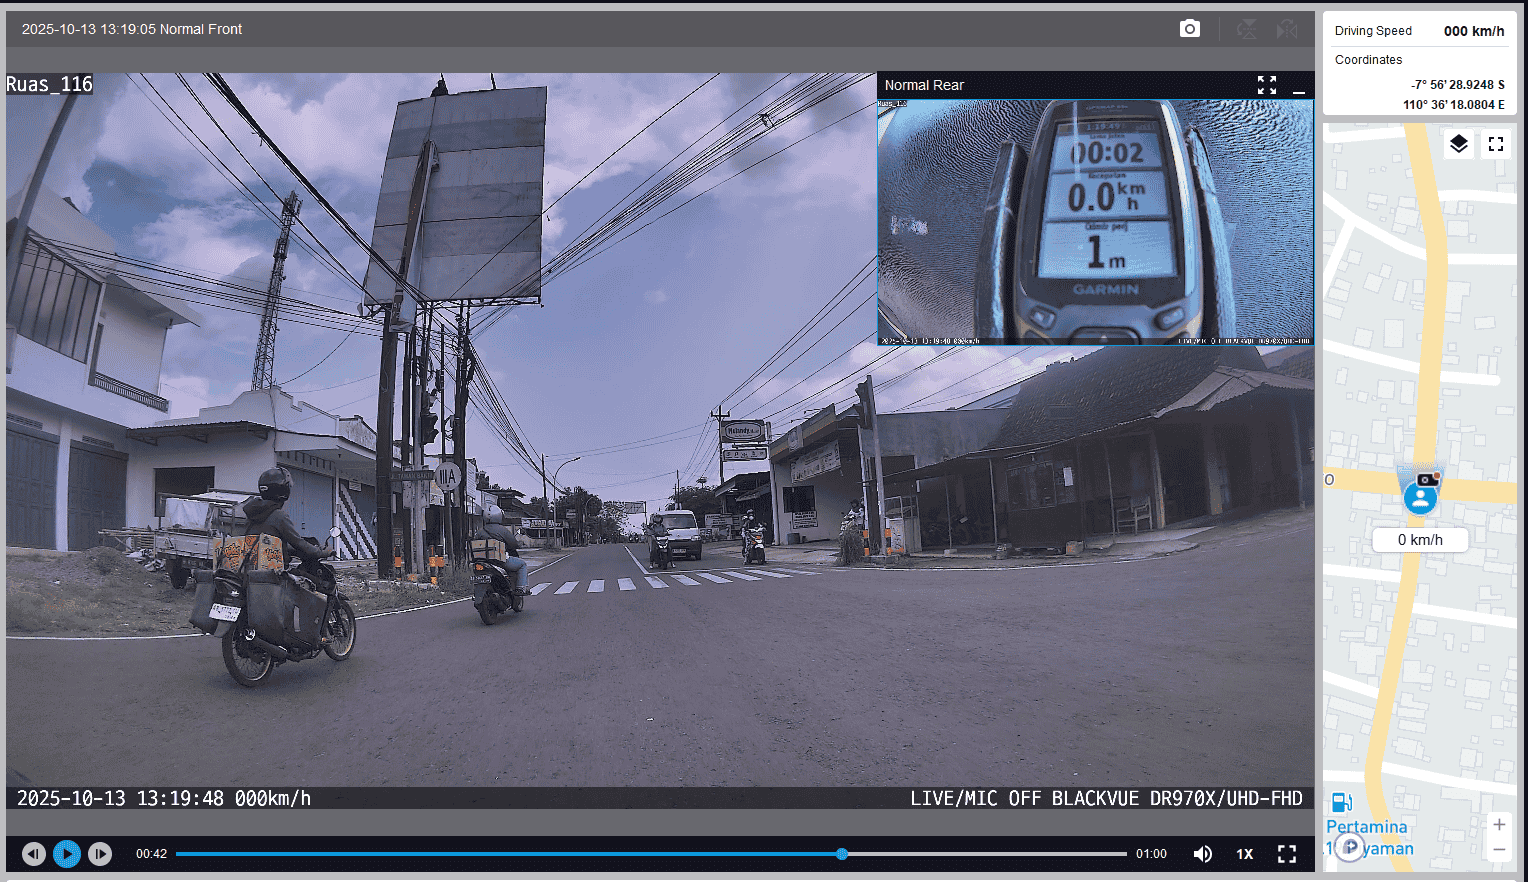Image resolution: width=1528 pixels, height=882 pixels.
Task: Capture a snapshot with the camera icon
Action: [x=1189, y=29]
